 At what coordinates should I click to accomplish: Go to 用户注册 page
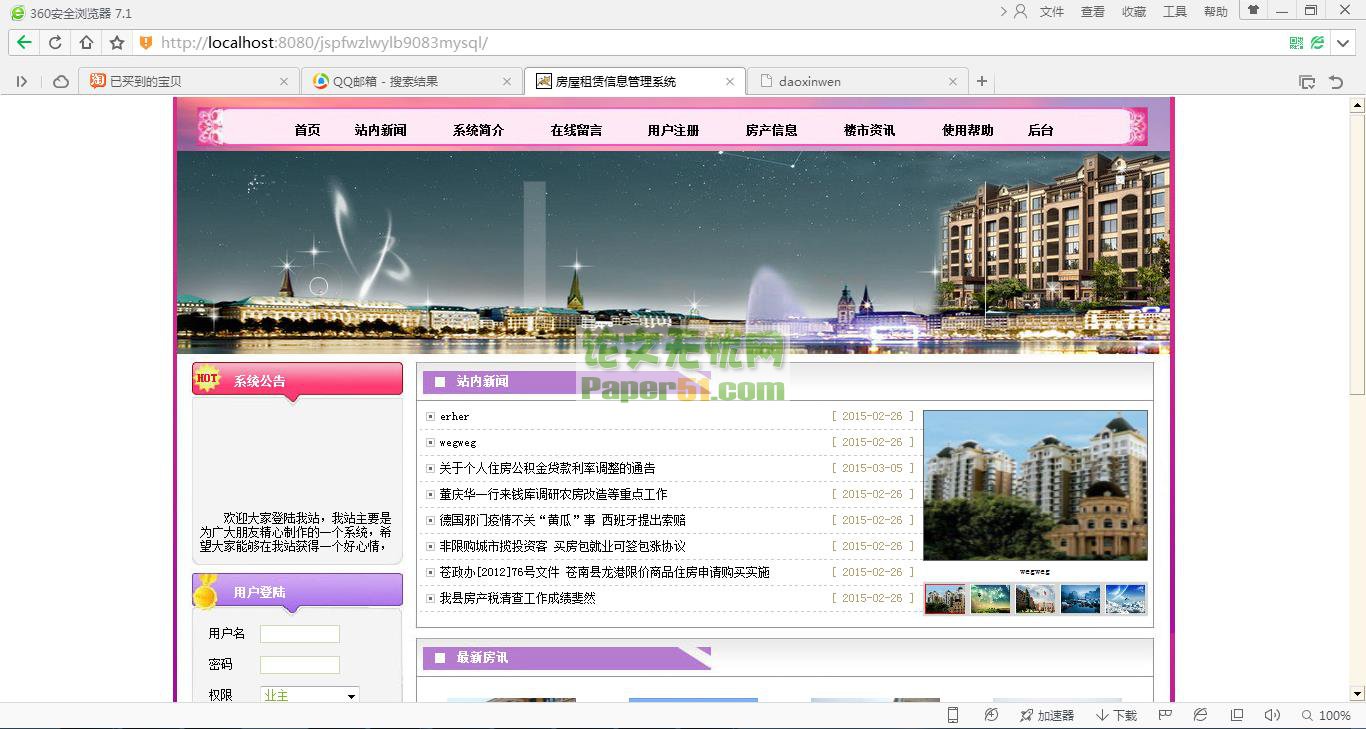click(x=673, y=130)
